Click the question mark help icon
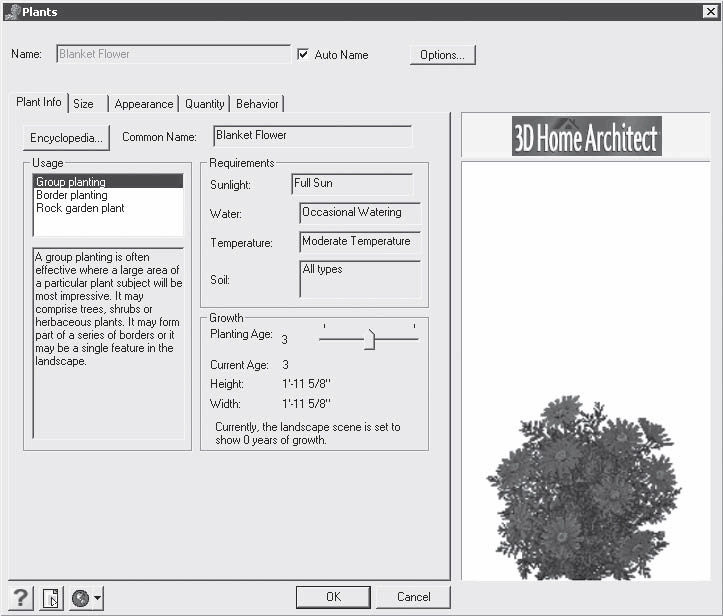This screenshot has width=723, height=616. (x=20, y=598)
